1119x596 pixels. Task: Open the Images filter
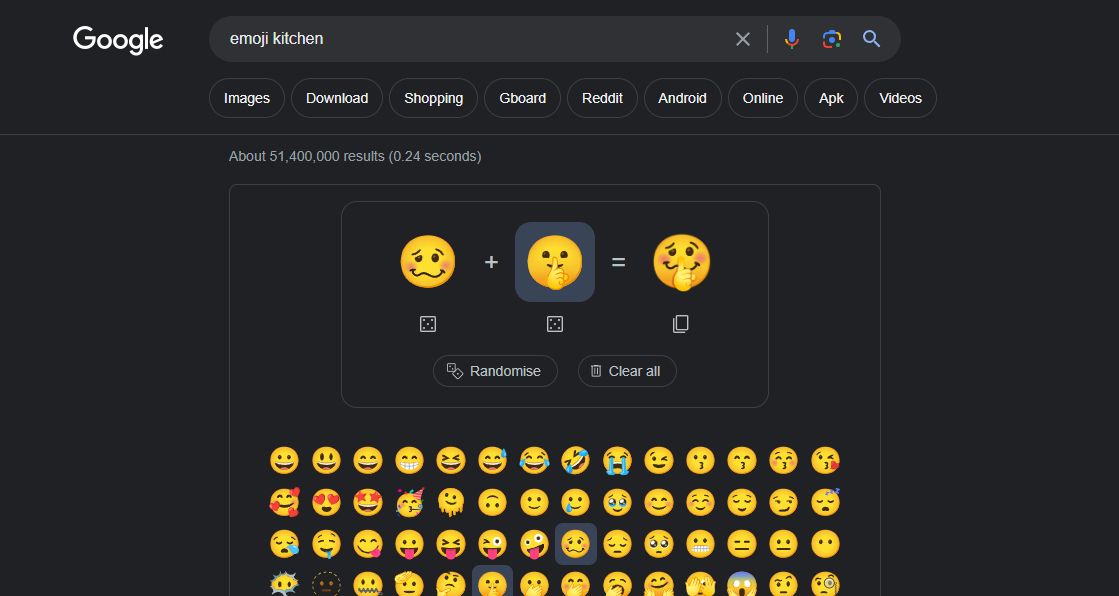tap(246, 97)
